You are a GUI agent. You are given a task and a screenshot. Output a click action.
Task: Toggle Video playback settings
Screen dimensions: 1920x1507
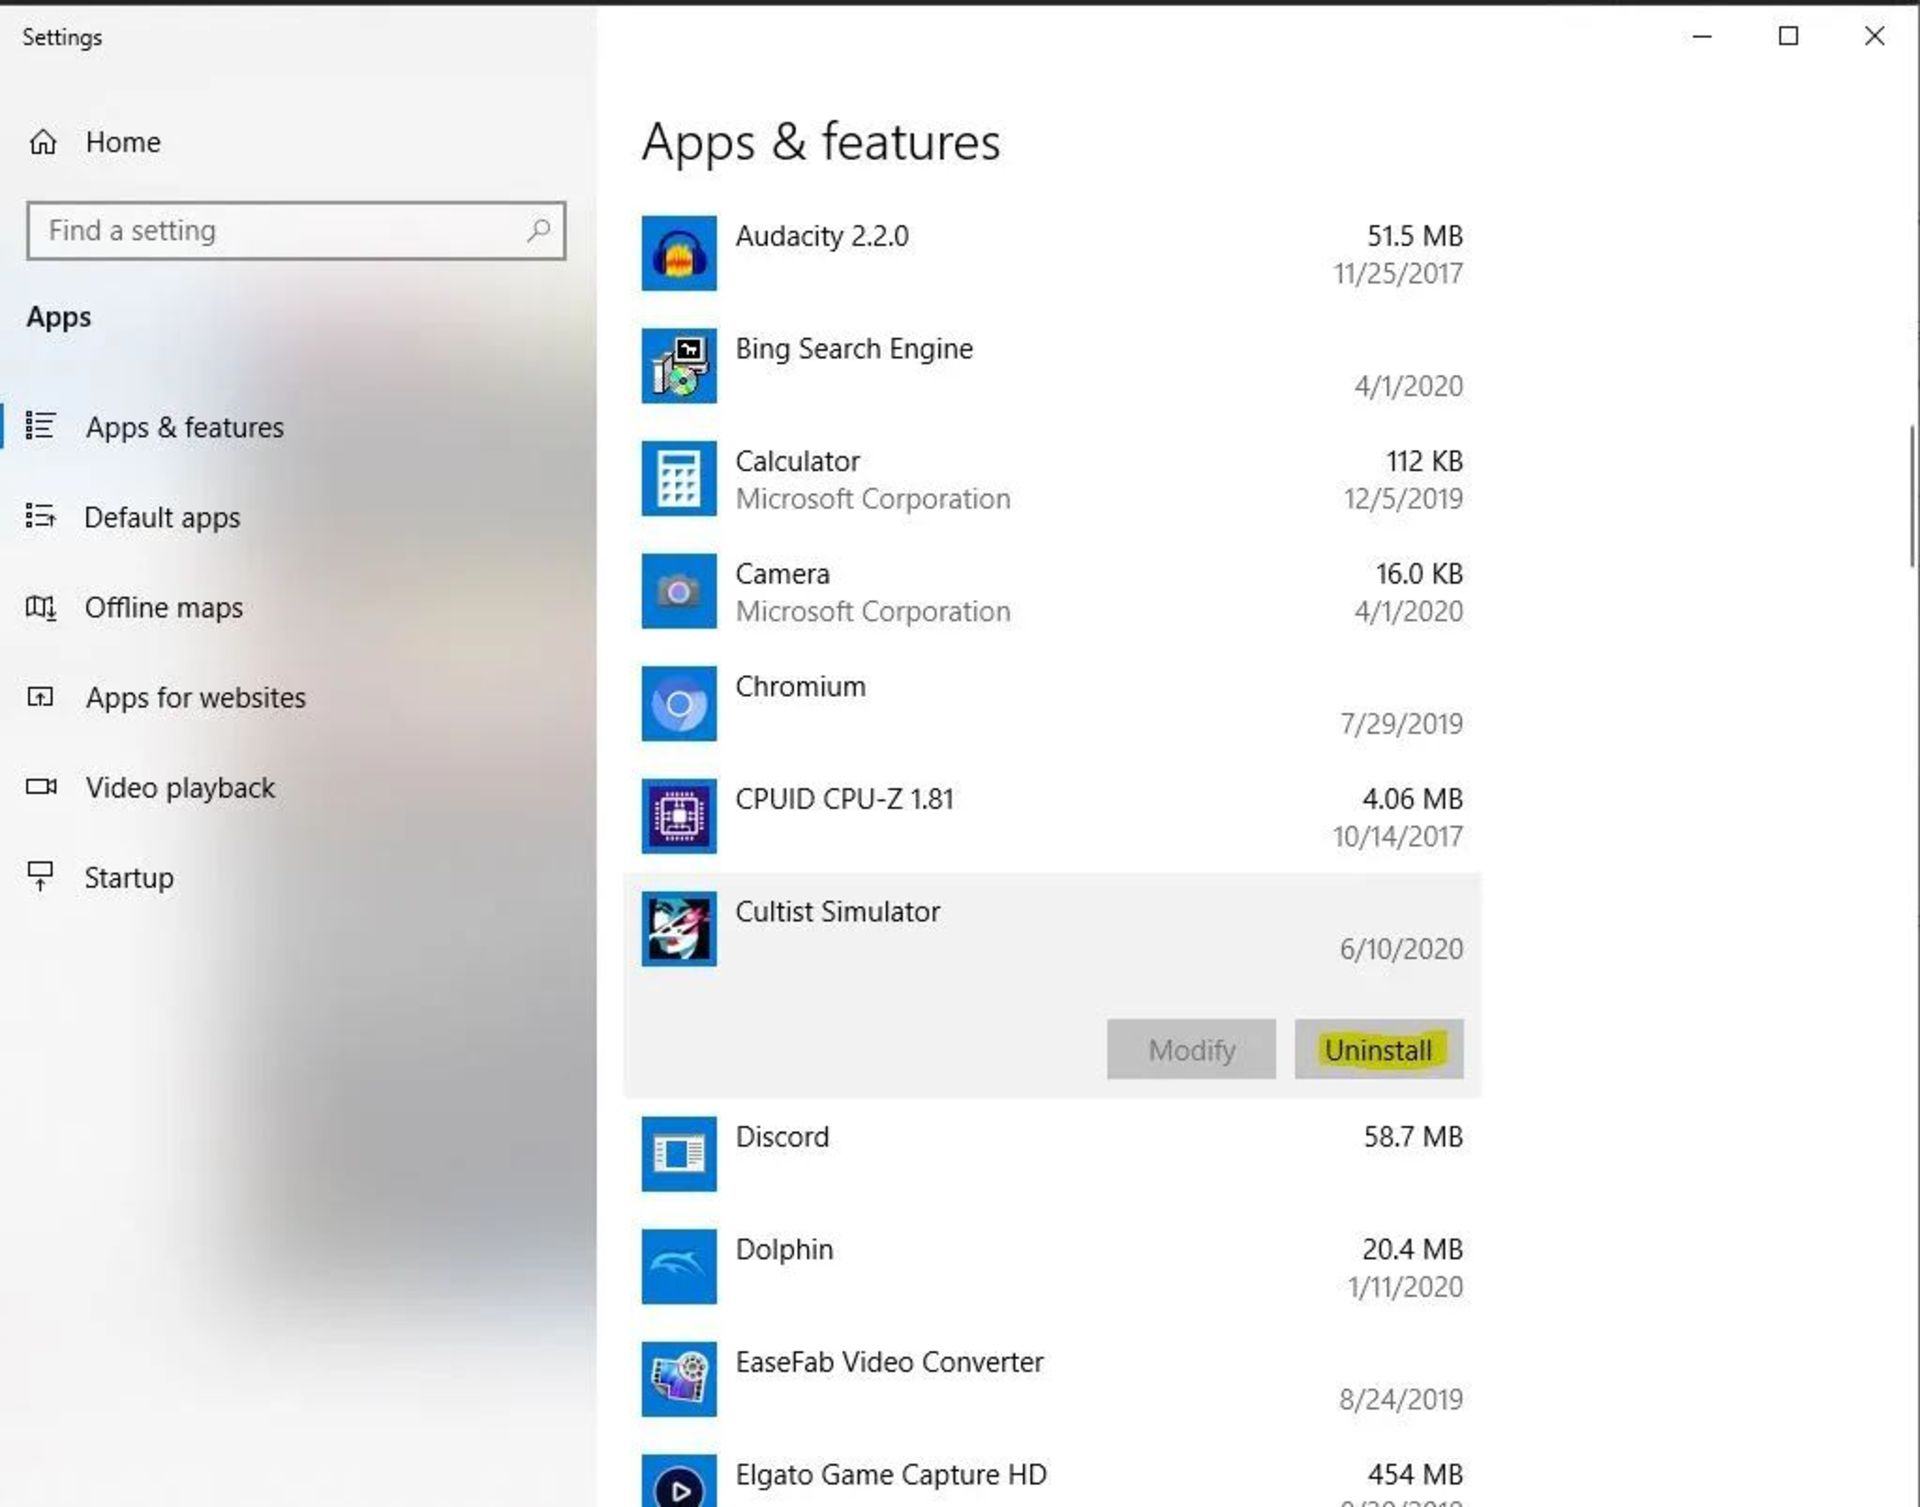coord(181,787)
